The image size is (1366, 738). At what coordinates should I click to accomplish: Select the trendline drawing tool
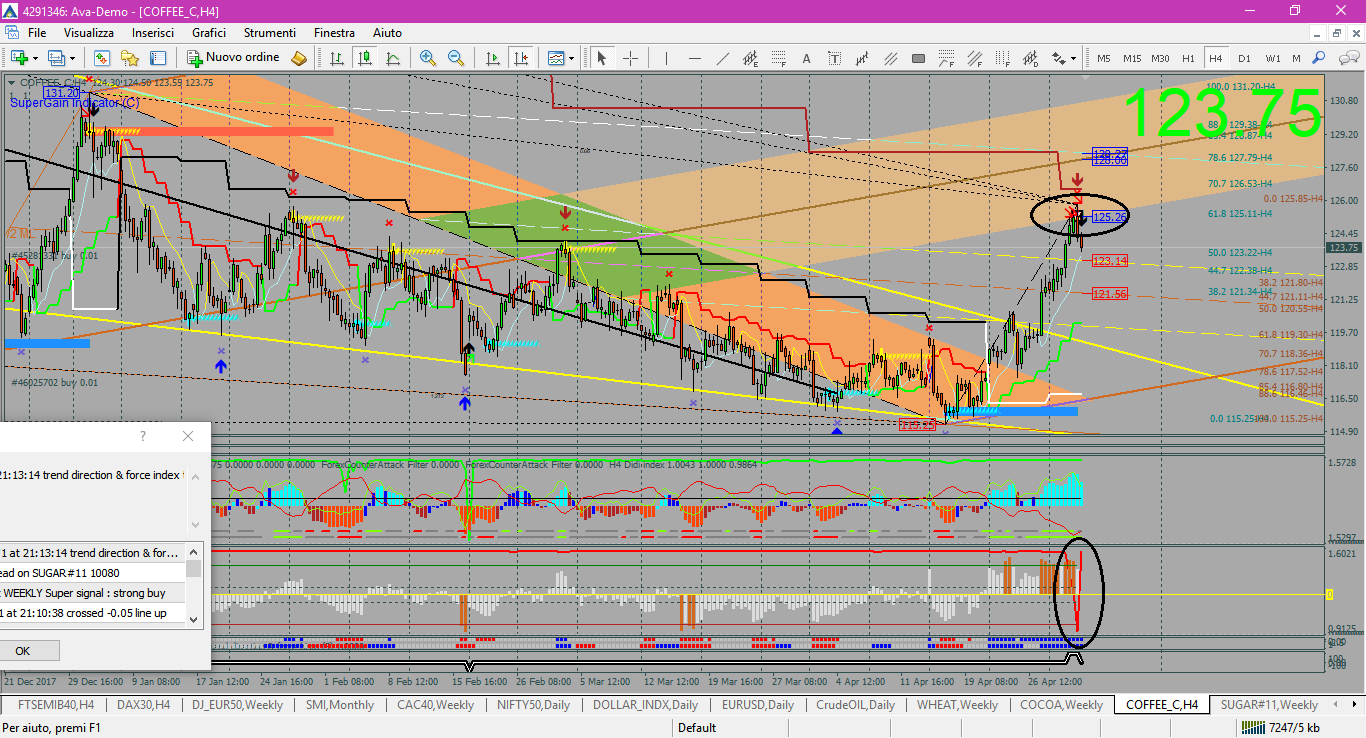tap(722, 58)
